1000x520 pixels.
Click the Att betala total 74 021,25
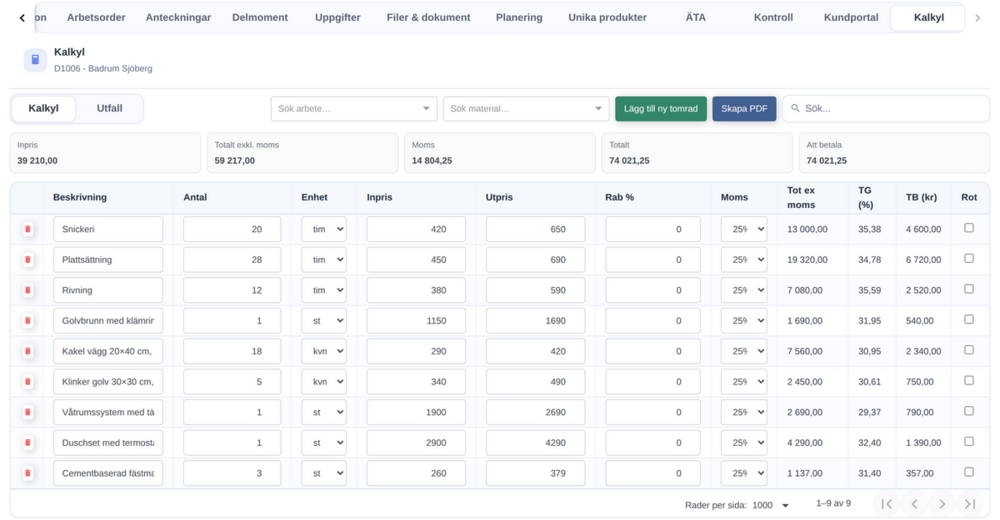[827, 161]
